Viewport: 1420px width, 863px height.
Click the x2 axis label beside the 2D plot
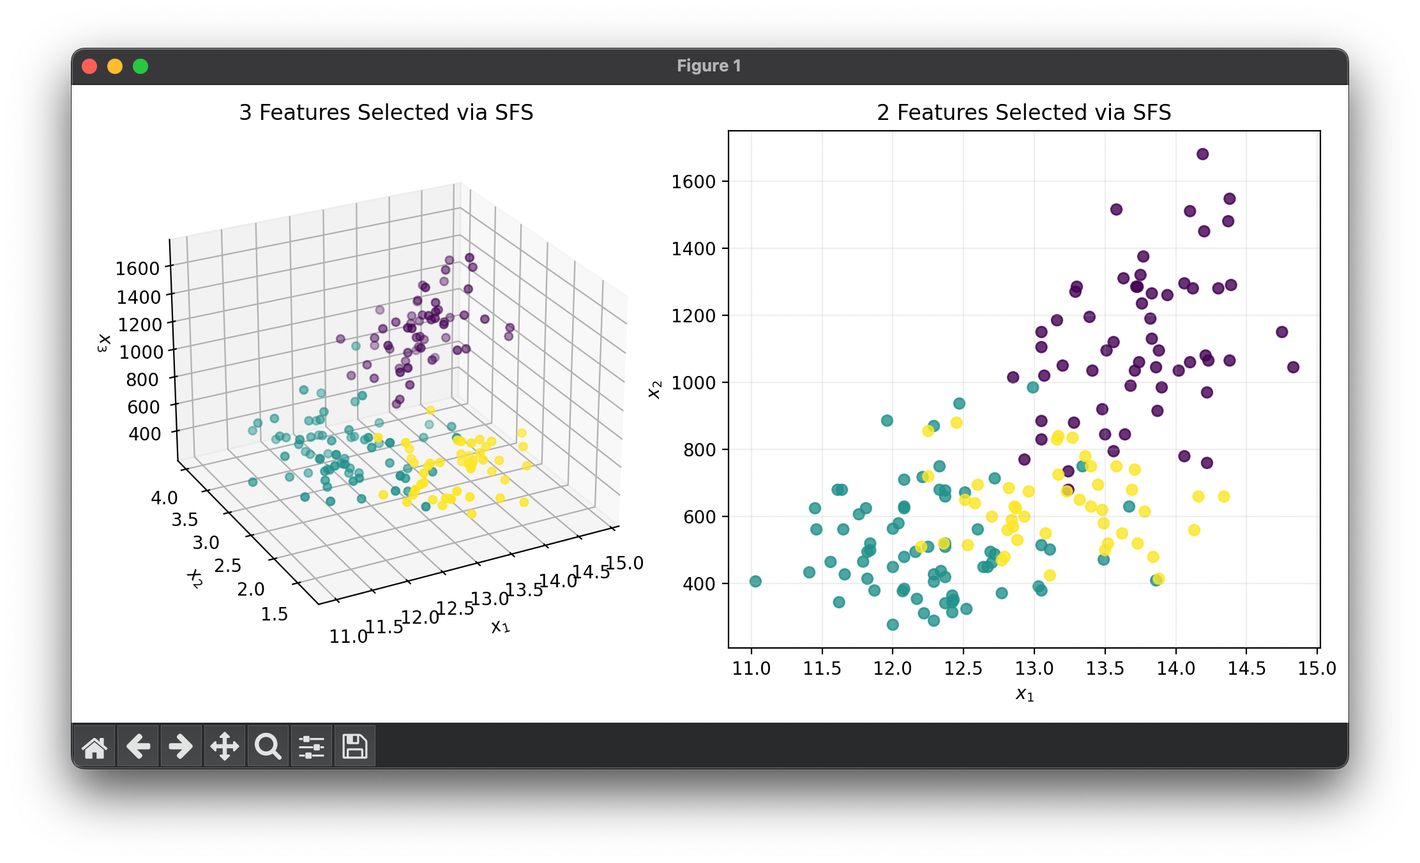tap(655, 389)
